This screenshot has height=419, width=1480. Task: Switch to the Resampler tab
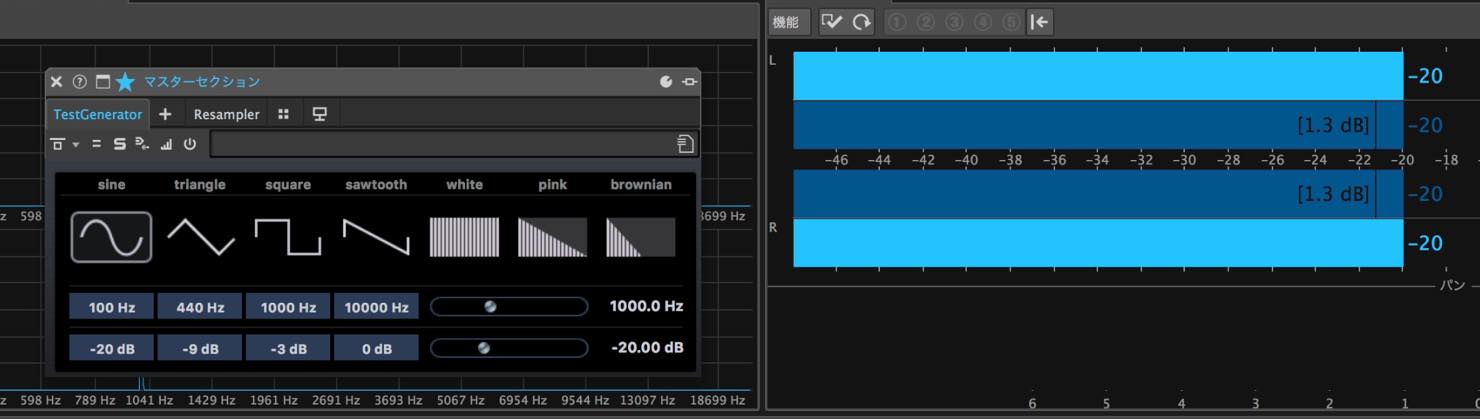pos(226,114)
